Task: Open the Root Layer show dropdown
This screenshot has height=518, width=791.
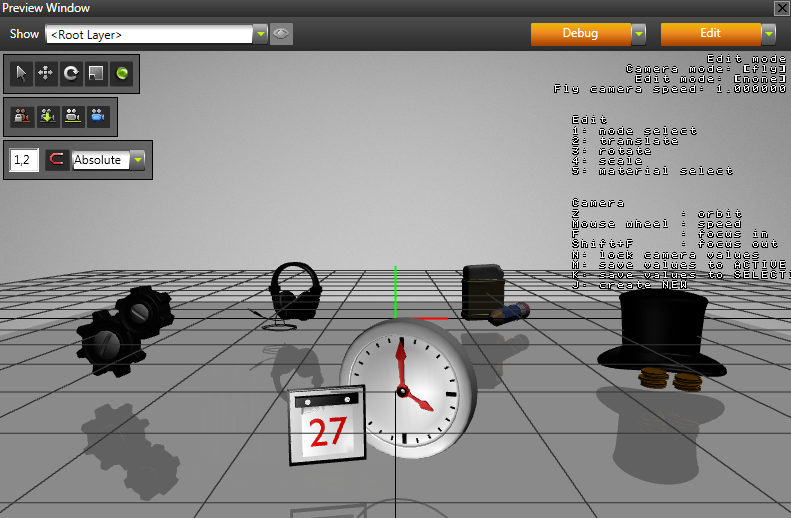Action: tap(261, 34)
